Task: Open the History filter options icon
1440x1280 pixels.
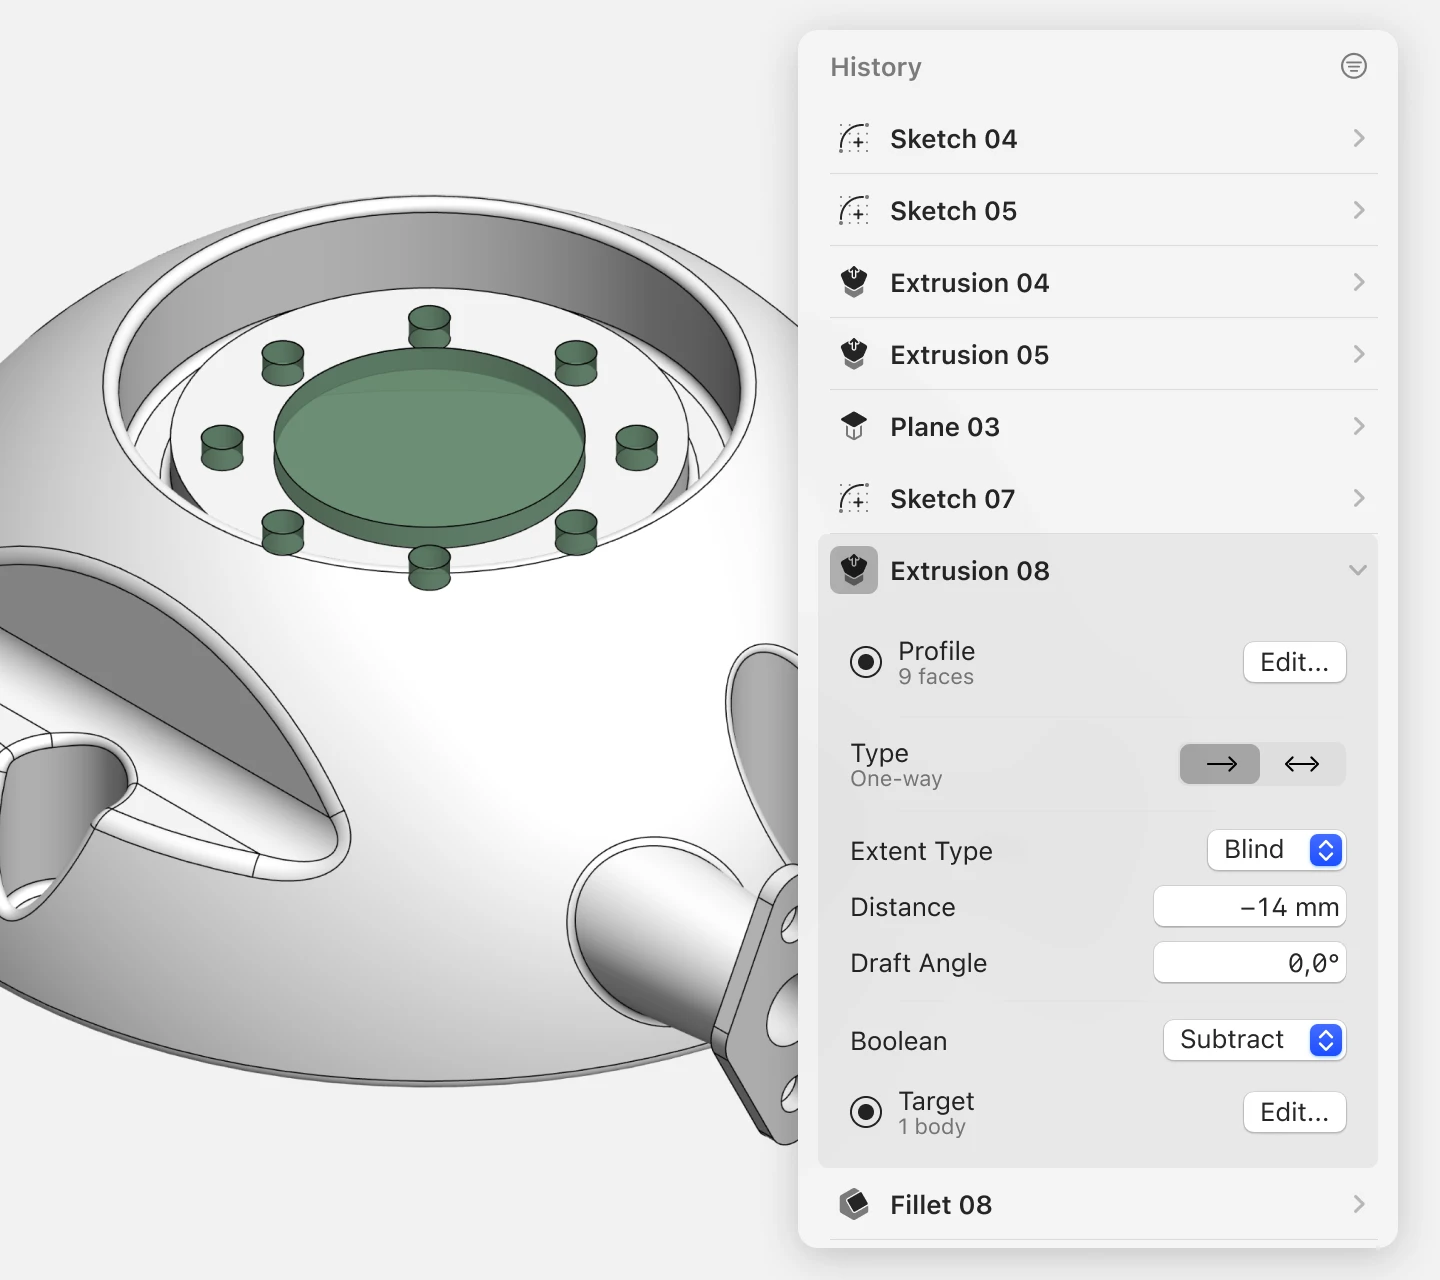Action: pos(1353,66)
